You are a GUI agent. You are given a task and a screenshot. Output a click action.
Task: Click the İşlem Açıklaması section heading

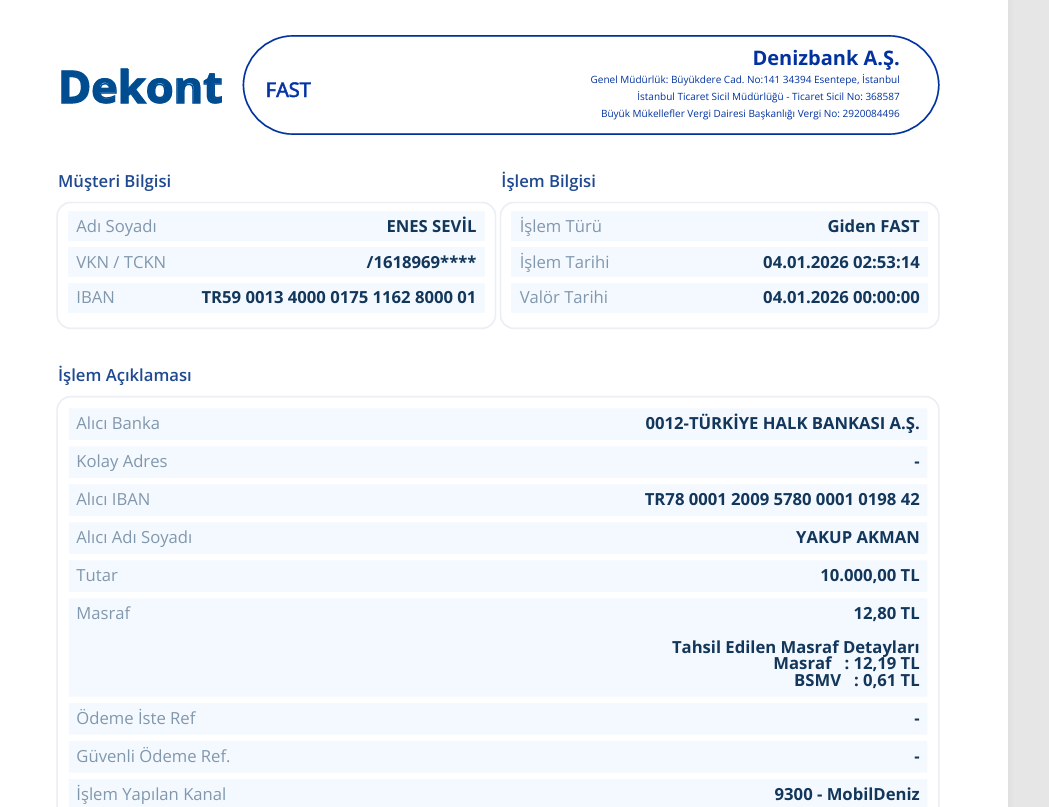(124, 375)
